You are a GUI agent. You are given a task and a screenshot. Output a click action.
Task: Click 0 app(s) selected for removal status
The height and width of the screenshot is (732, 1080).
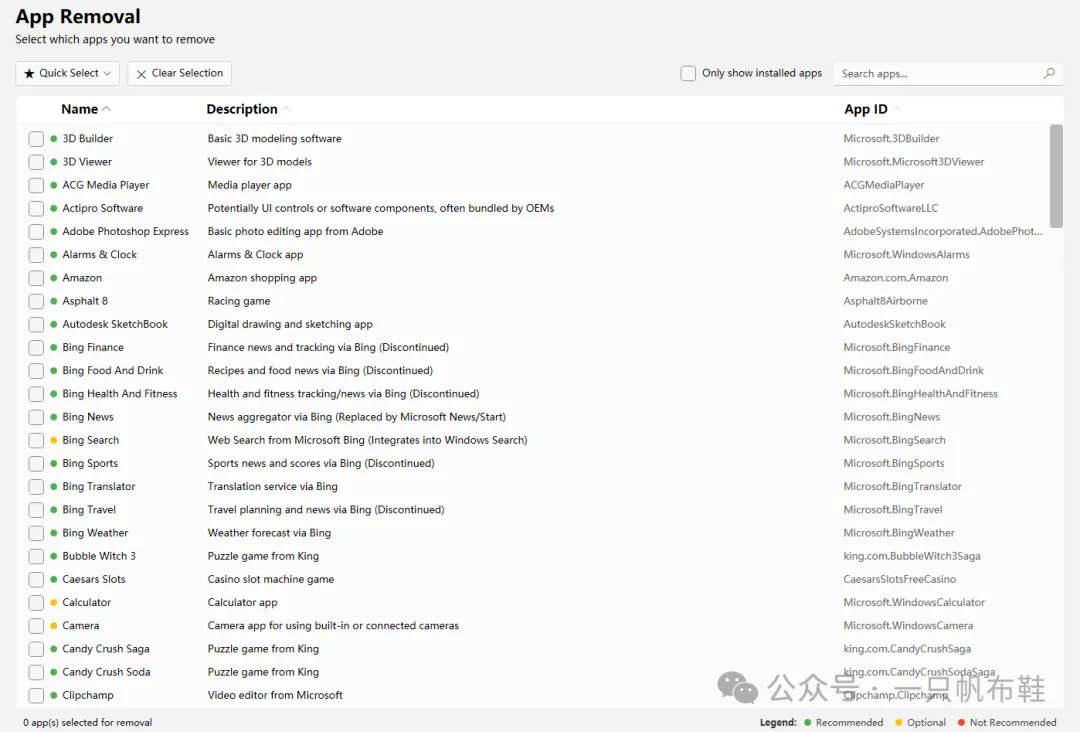pyautogui.click(x=87, y=722)
